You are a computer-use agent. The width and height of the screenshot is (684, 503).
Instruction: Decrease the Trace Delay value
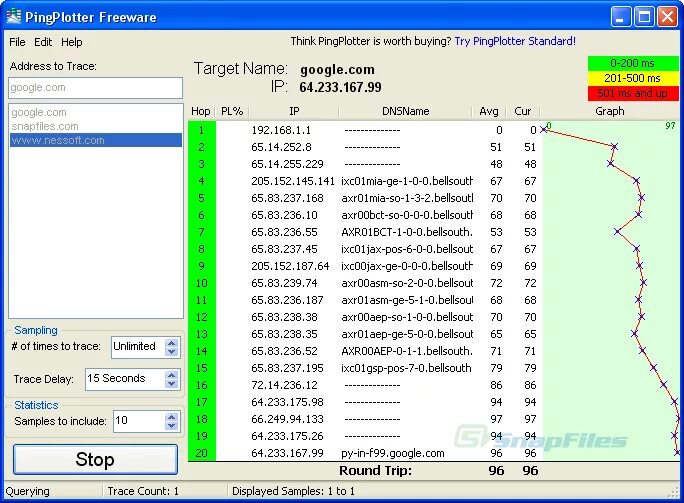coord(172,384)
